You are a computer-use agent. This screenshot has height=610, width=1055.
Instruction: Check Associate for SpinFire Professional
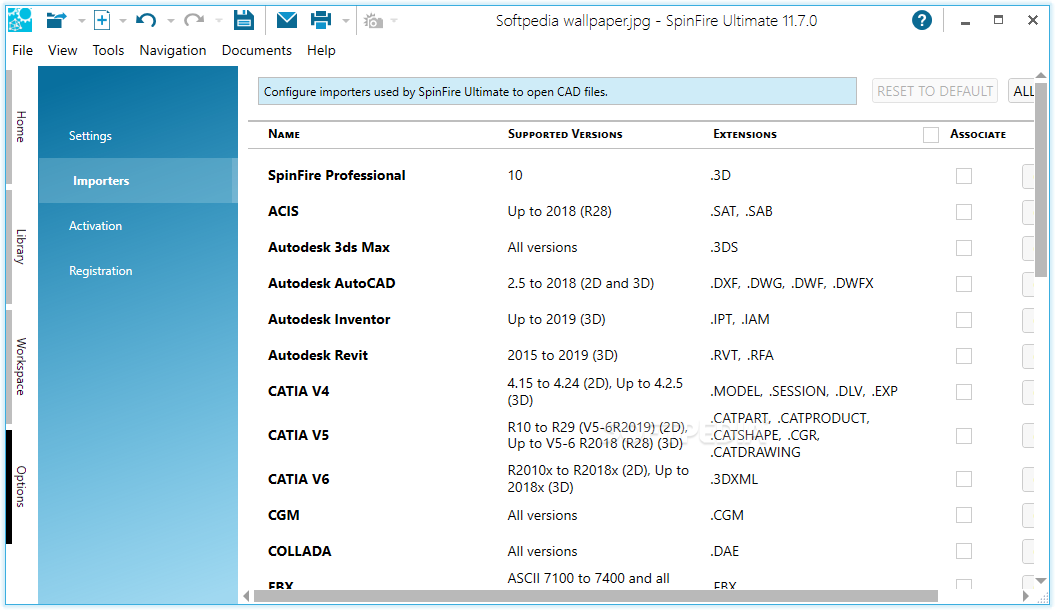(963, 176)
